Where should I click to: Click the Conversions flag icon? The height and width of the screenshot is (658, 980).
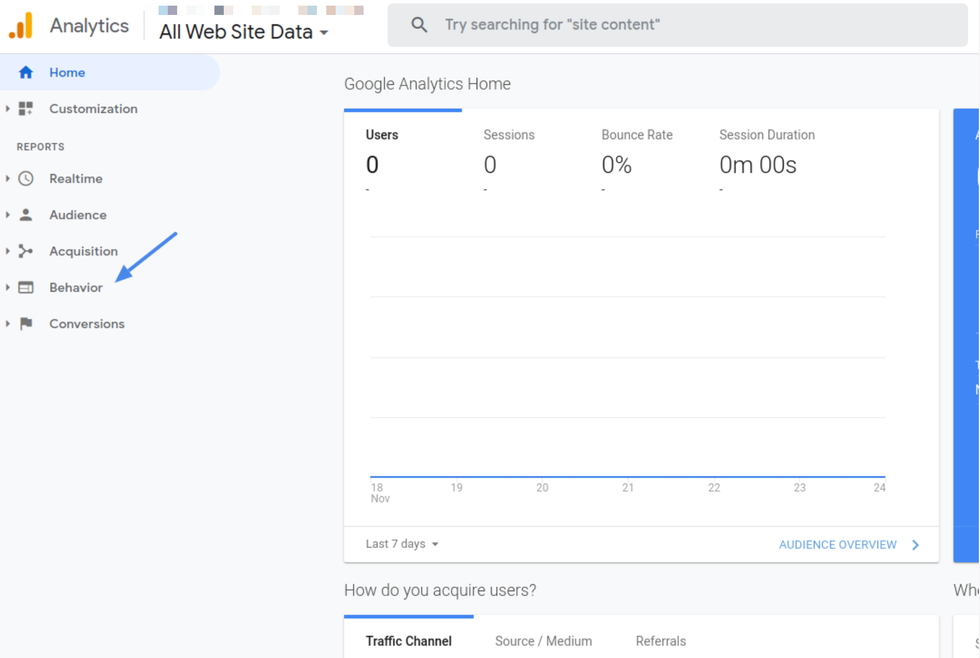(26, 324)
